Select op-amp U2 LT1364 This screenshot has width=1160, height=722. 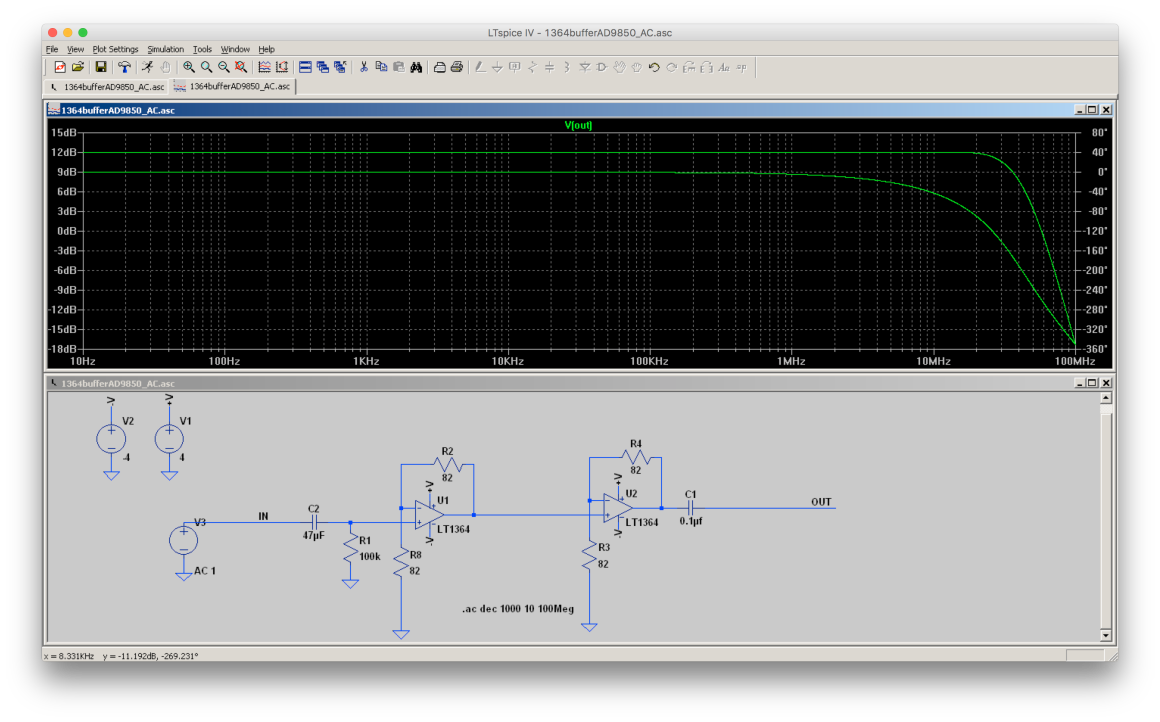(x=618, y=508)
